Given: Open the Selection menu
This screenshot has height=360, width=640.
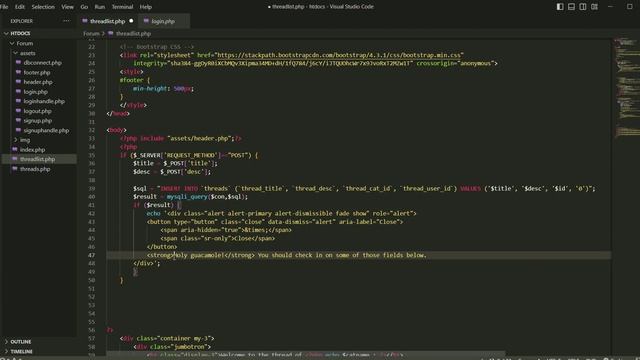Looking at the screenshot, I should point(43,7).
